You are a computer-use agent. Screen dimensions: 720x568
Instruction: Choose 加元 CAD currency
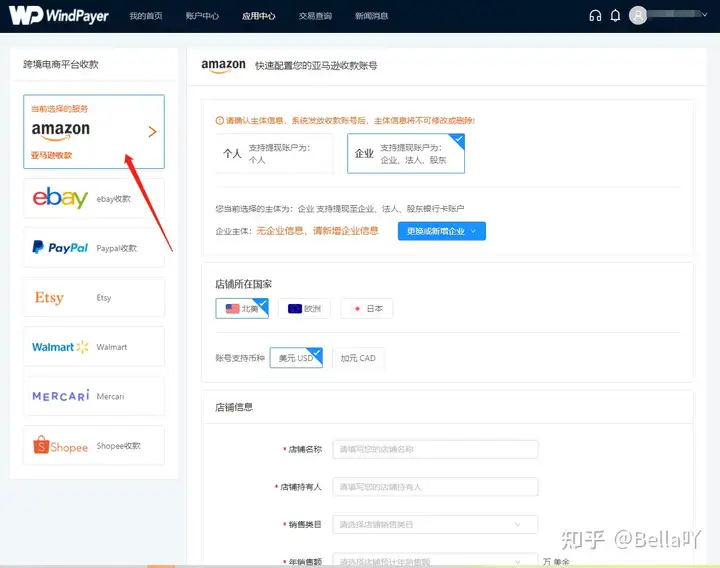(358, 358)
